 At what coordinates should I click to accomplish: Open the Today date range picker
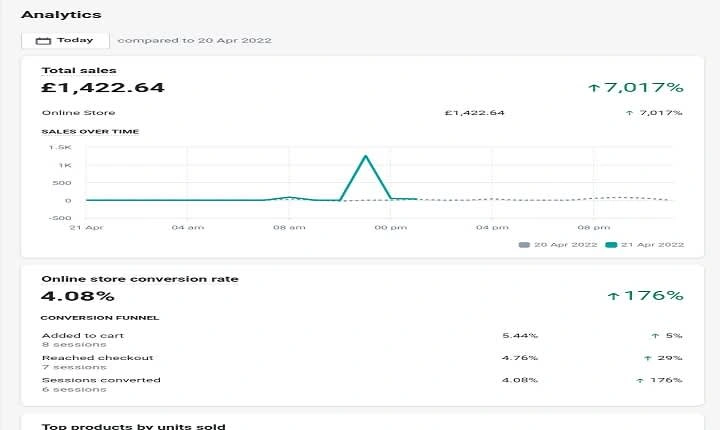coord(65,40)
